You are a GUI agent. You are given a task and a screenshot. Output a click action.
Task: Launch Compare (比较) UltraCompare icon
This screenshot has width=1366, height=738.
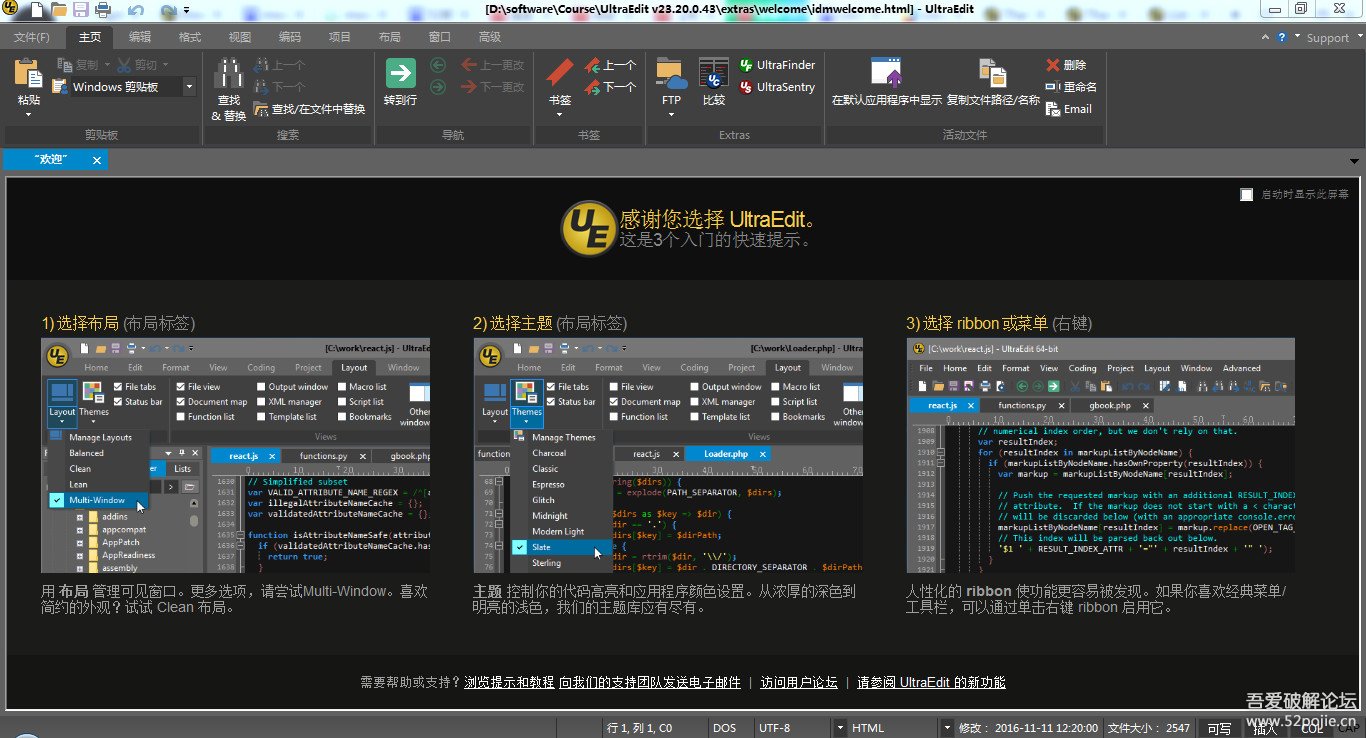click(713, 74)
